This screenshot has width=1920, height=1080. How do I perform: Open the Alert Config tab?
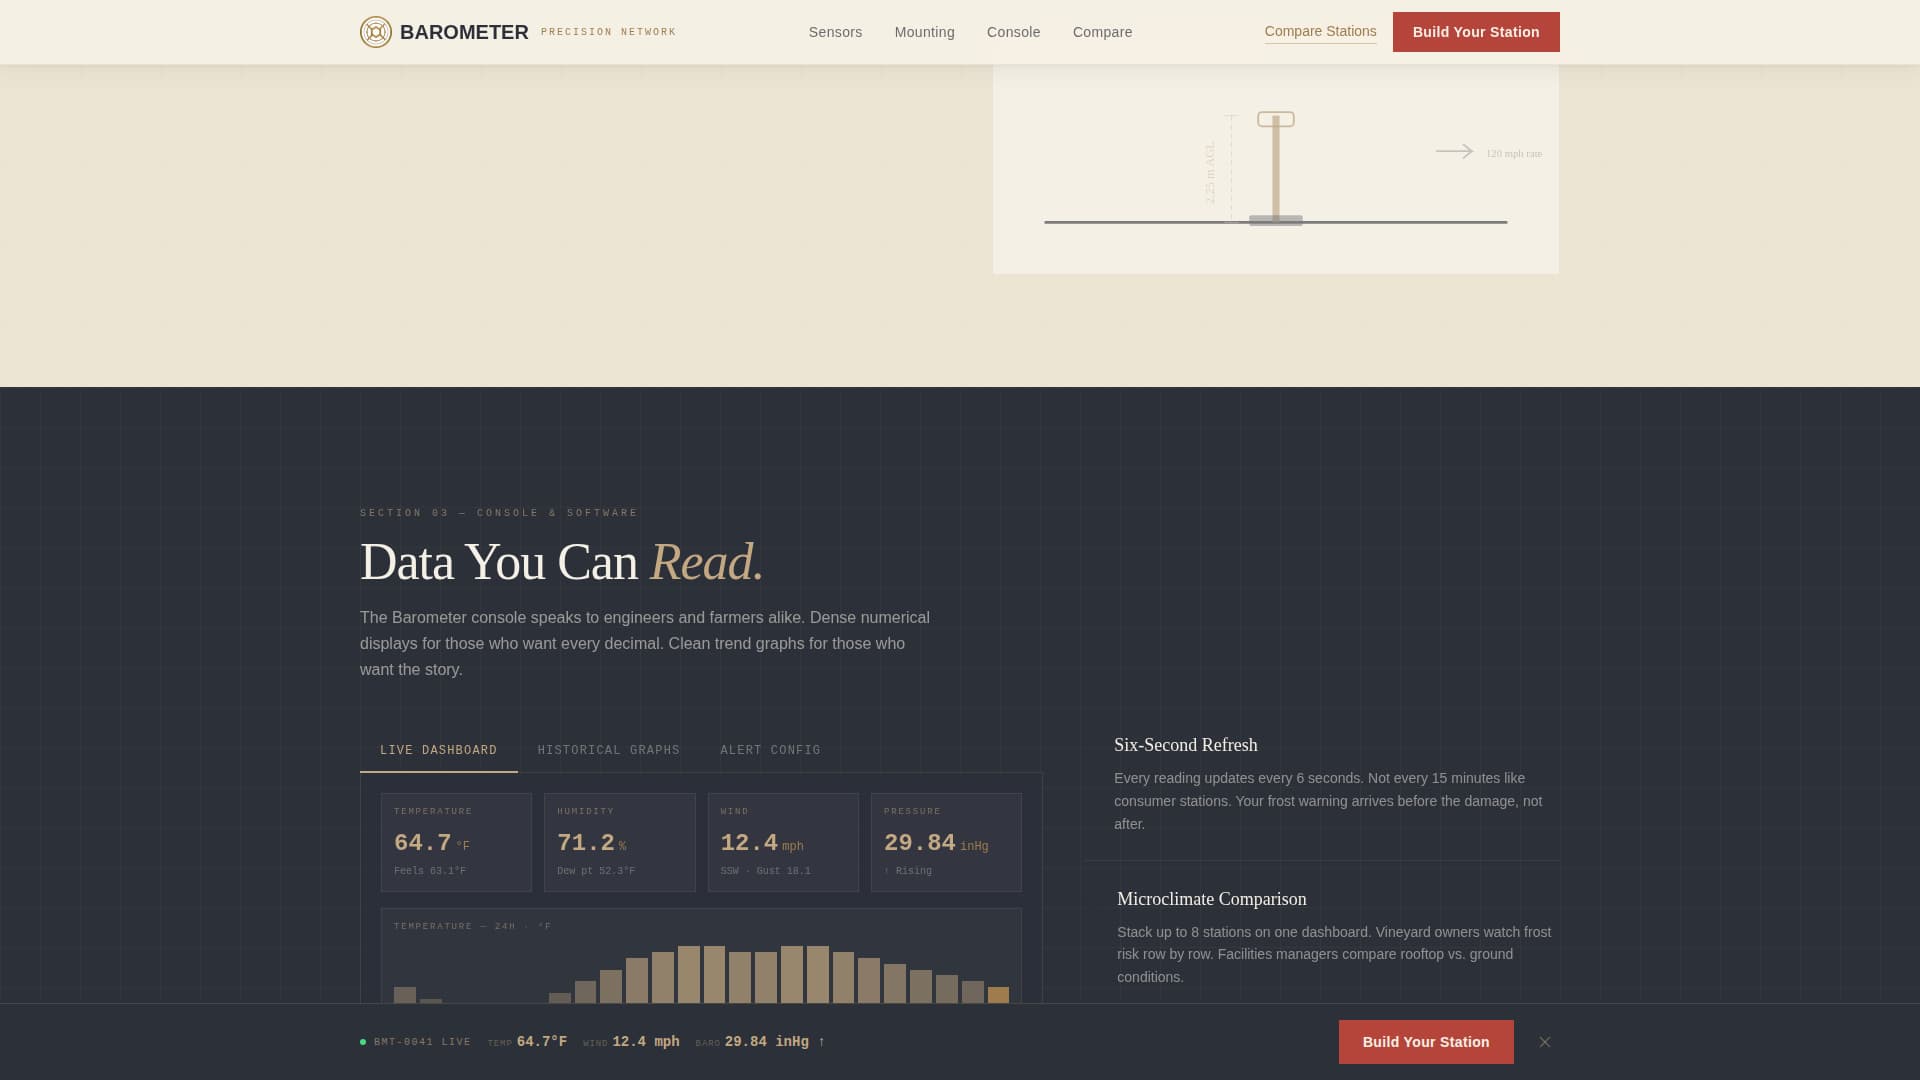point(770,749)
